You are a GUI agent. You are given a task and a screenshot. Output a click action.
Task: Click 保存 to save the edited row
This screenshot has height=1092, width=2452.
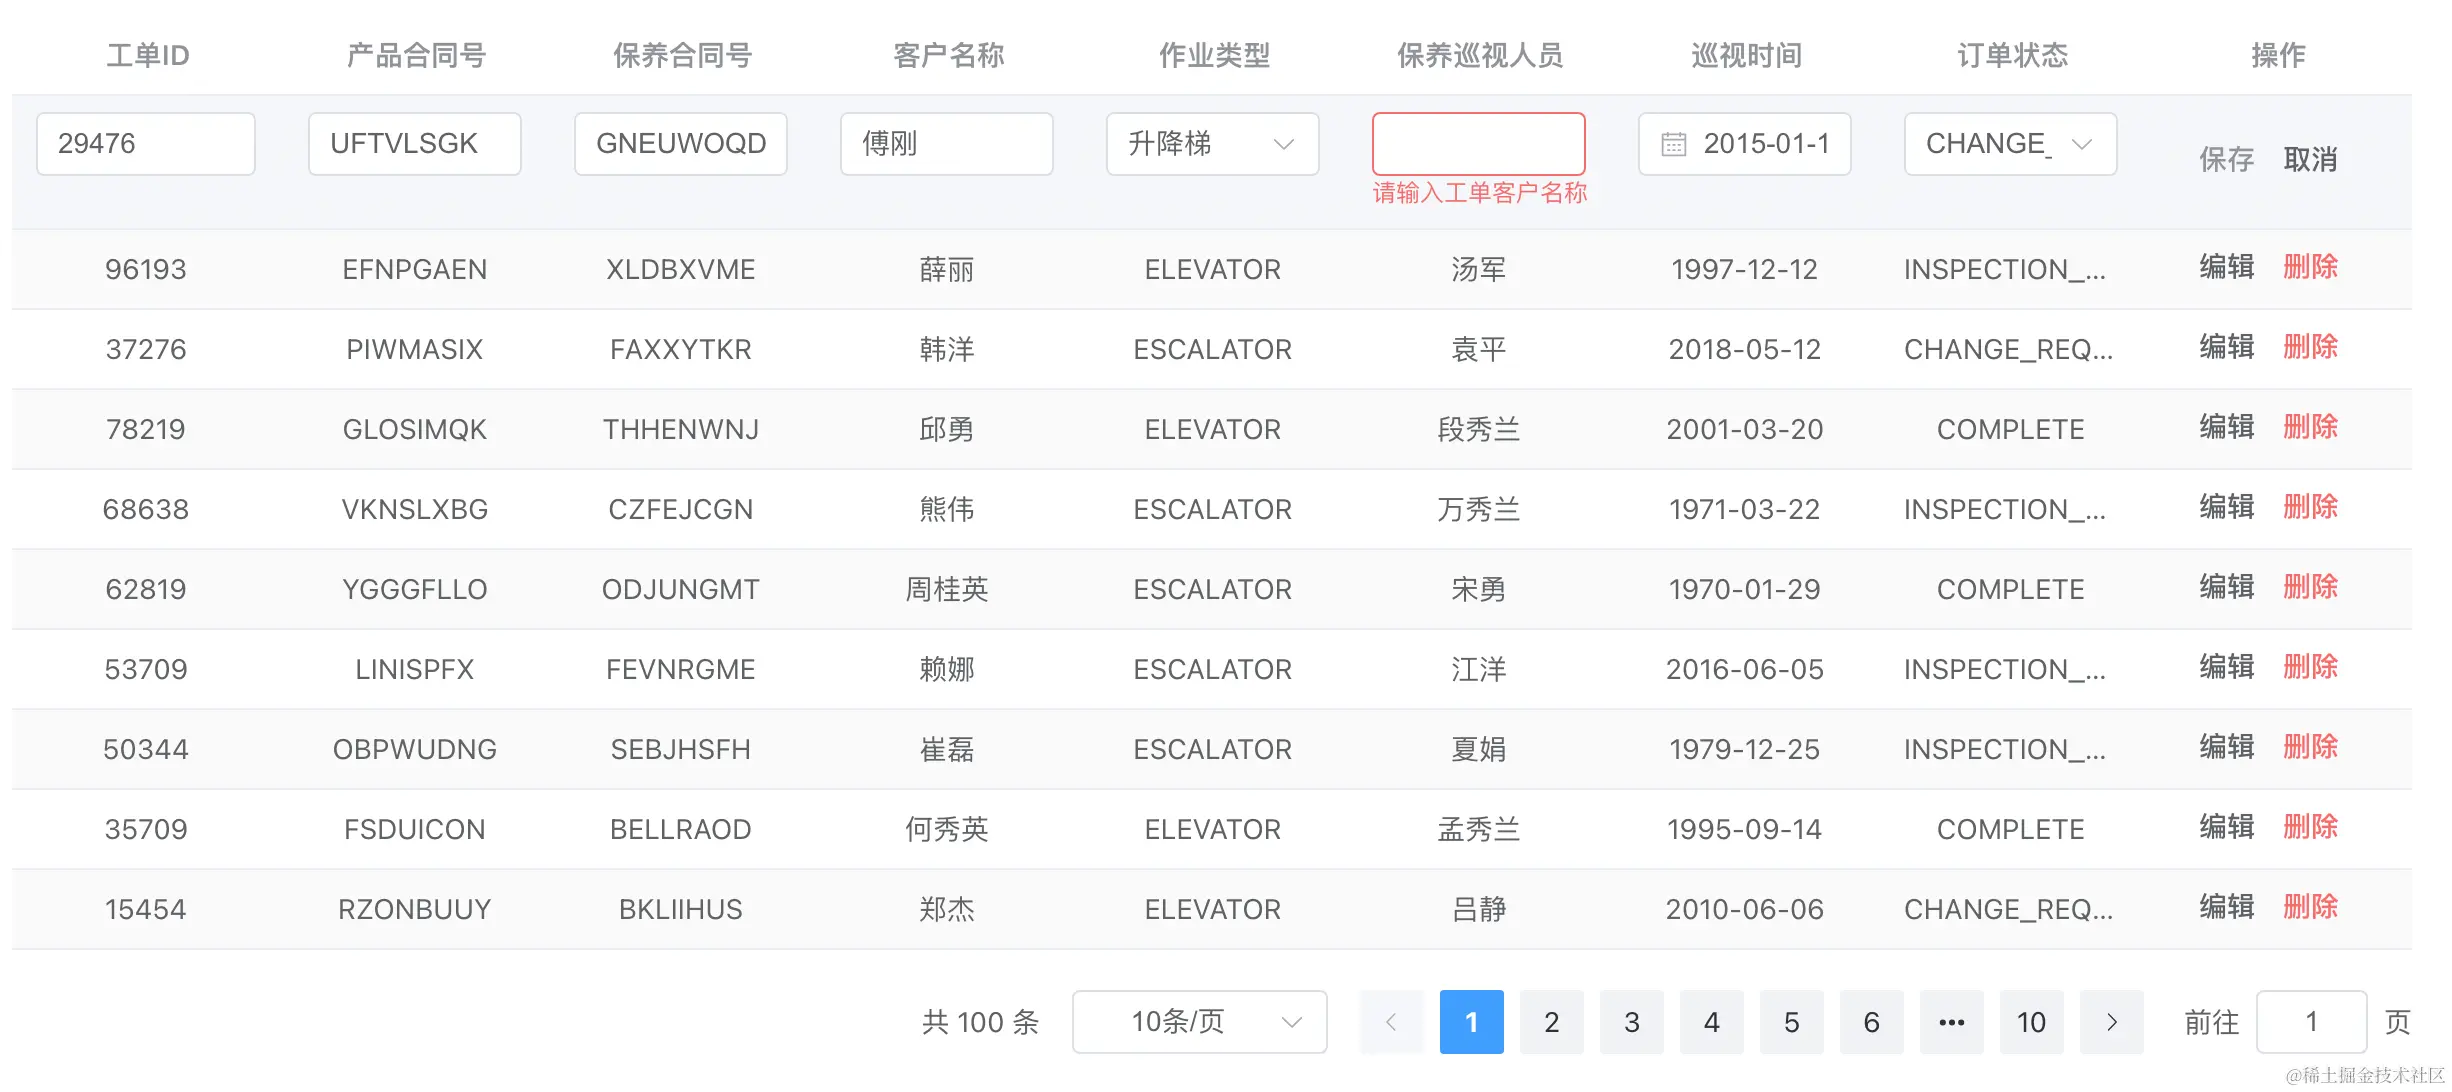(2226, 159)
